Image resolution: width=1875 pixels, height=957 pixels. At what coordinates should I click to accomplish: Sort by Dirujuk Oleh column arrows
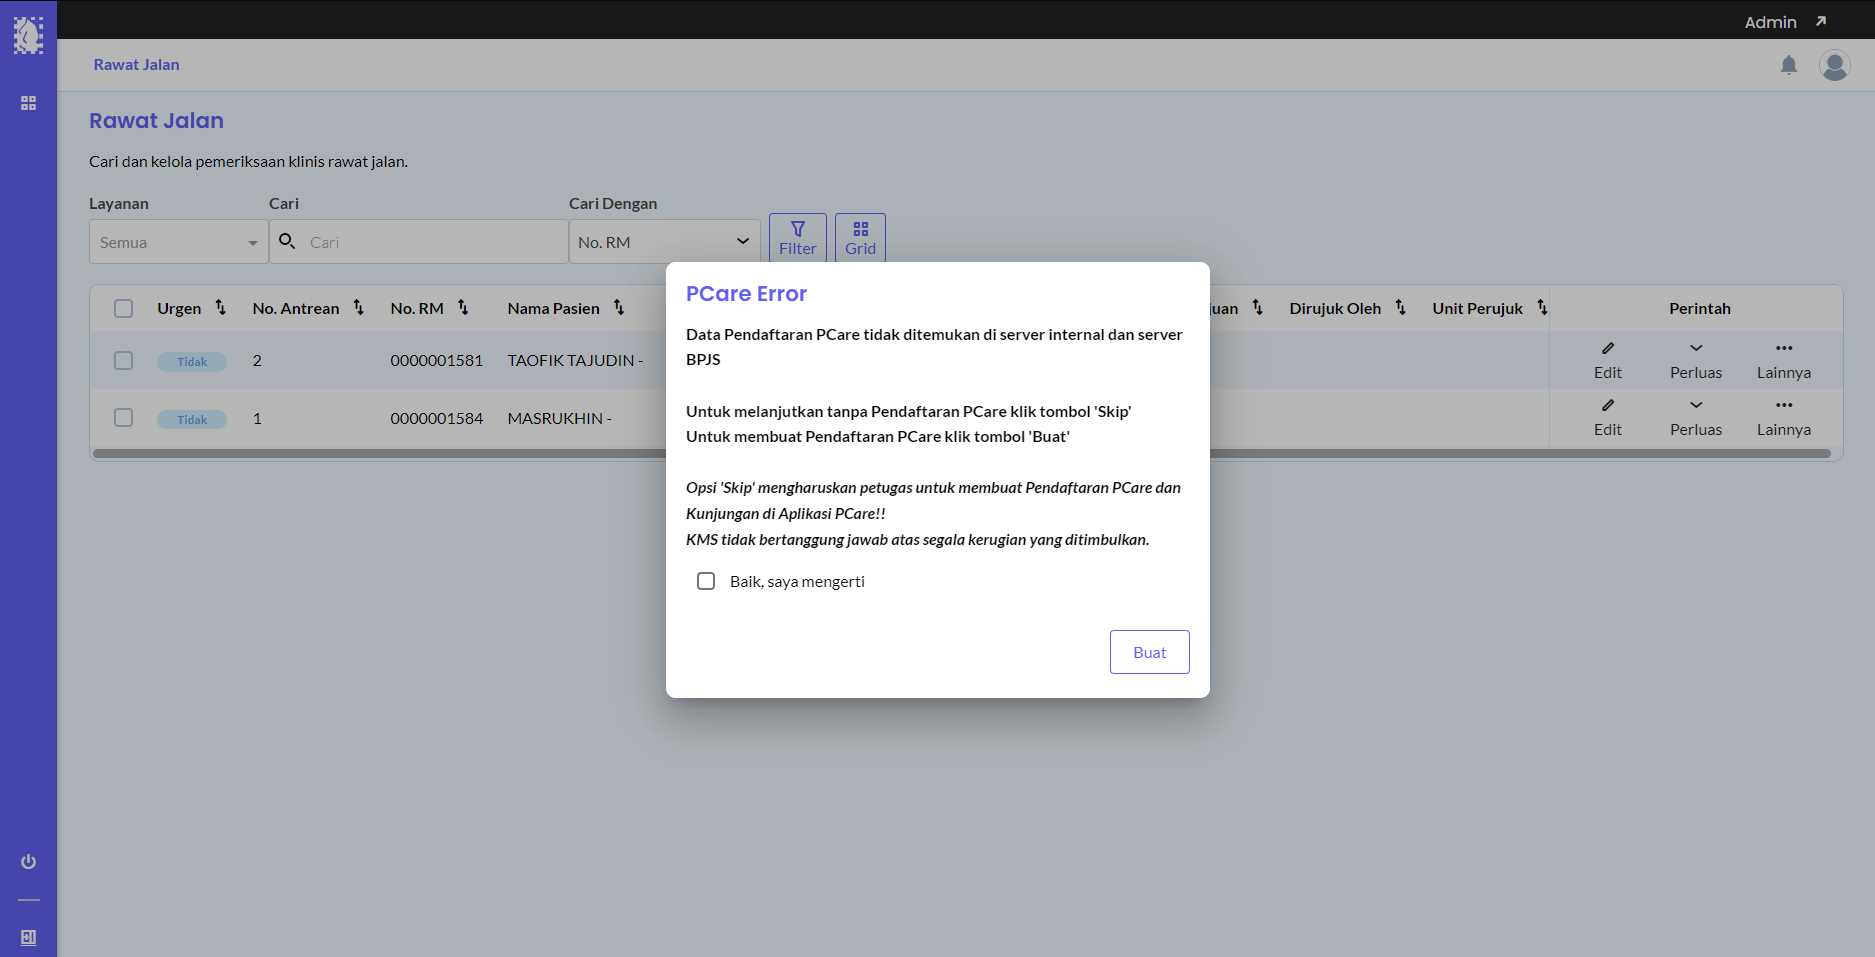click(1400, 308)
